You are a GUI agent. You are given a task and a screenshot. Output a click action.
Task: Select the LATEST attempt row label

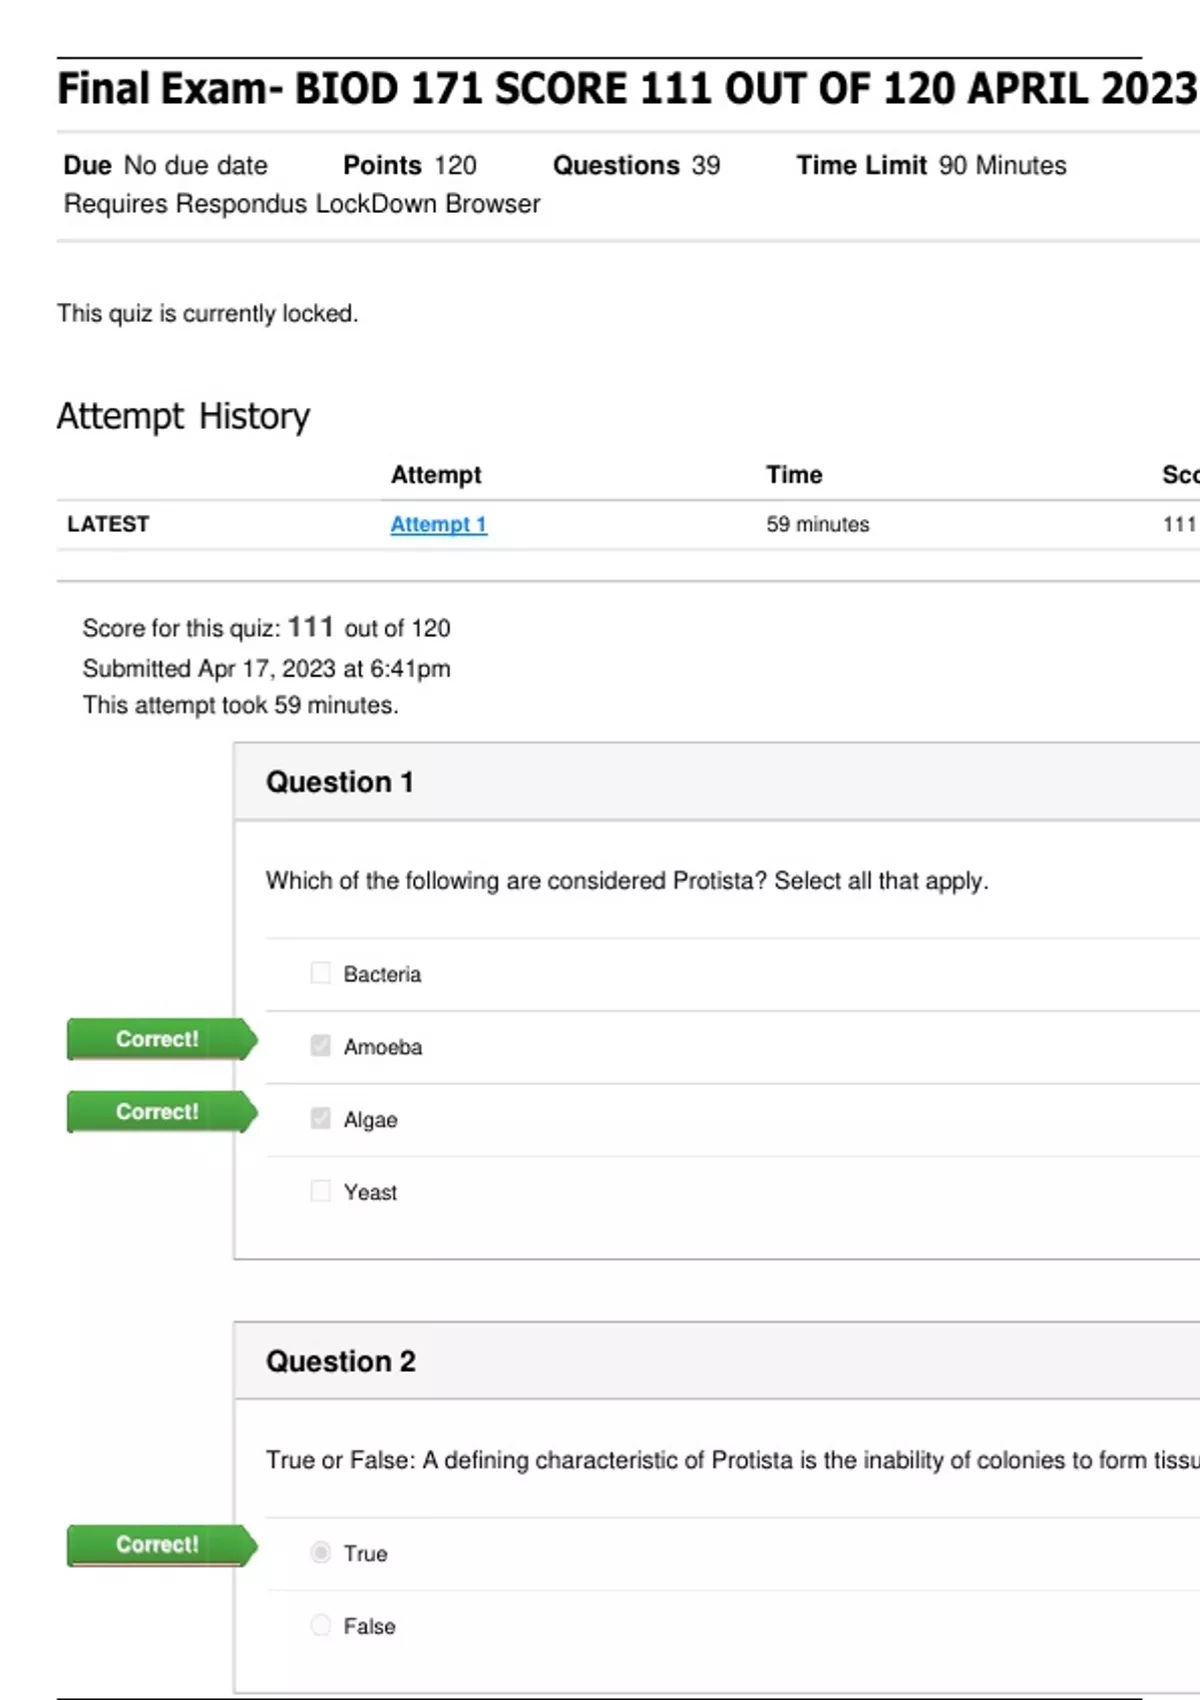click(108, 524)
